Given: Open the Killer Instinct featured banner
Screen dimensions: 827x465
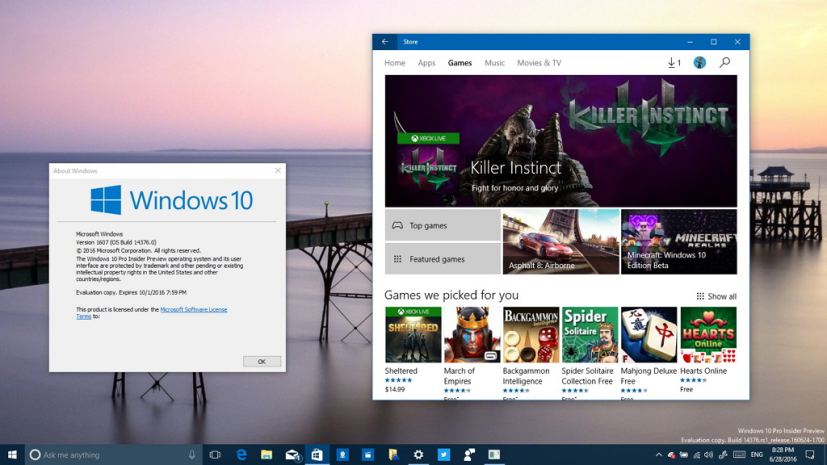Looking at the screenshot, I should click(x=561, y=141).
